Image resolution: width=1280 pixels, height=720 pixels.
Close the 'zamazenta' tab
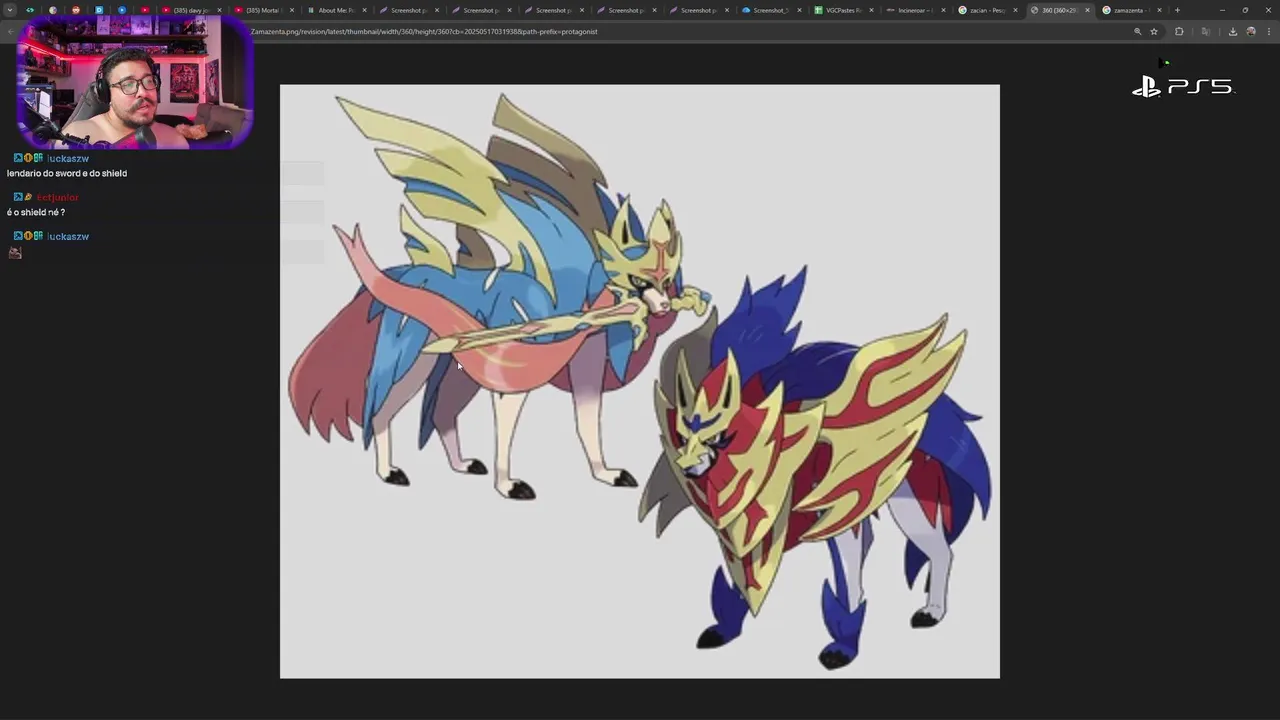(1160, 10)
